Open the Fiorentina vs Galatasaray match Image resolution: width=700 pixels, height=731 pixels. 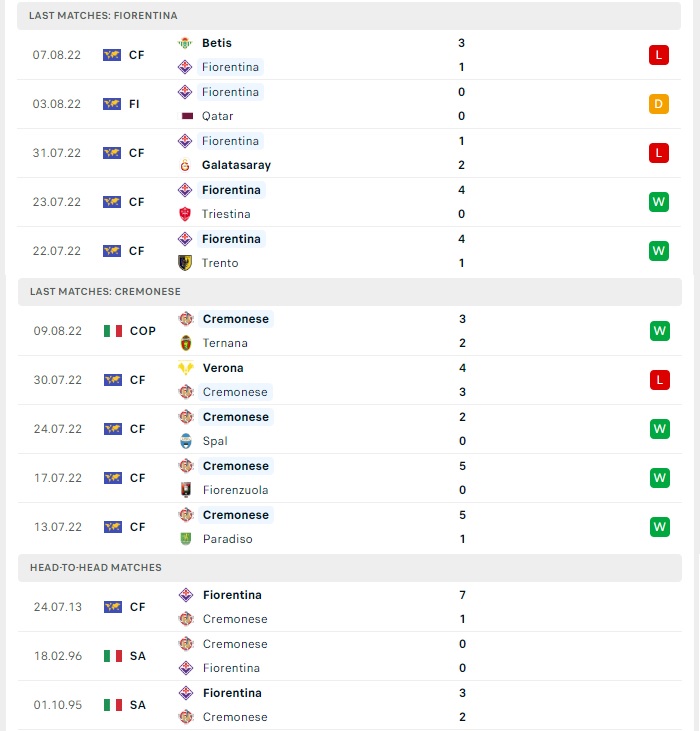click(x=349, y=153)
